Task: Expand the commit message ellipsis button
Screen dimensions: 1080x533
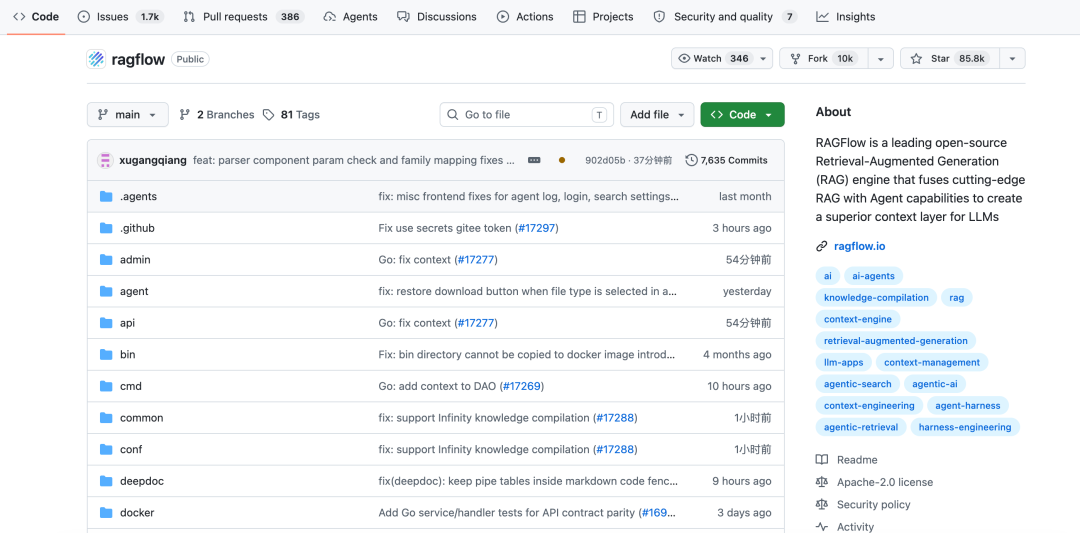Action: [x=534, y=160]
